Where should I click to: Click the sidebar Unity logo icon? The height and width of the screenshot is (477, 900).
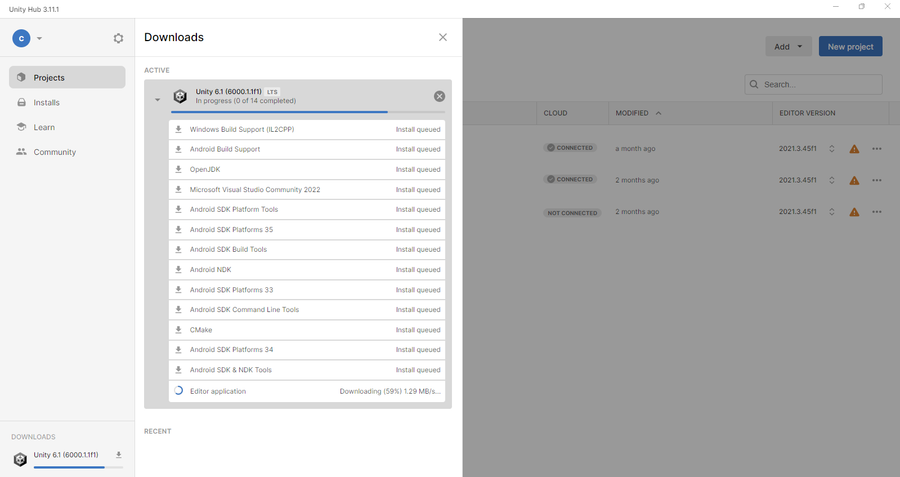20,459
